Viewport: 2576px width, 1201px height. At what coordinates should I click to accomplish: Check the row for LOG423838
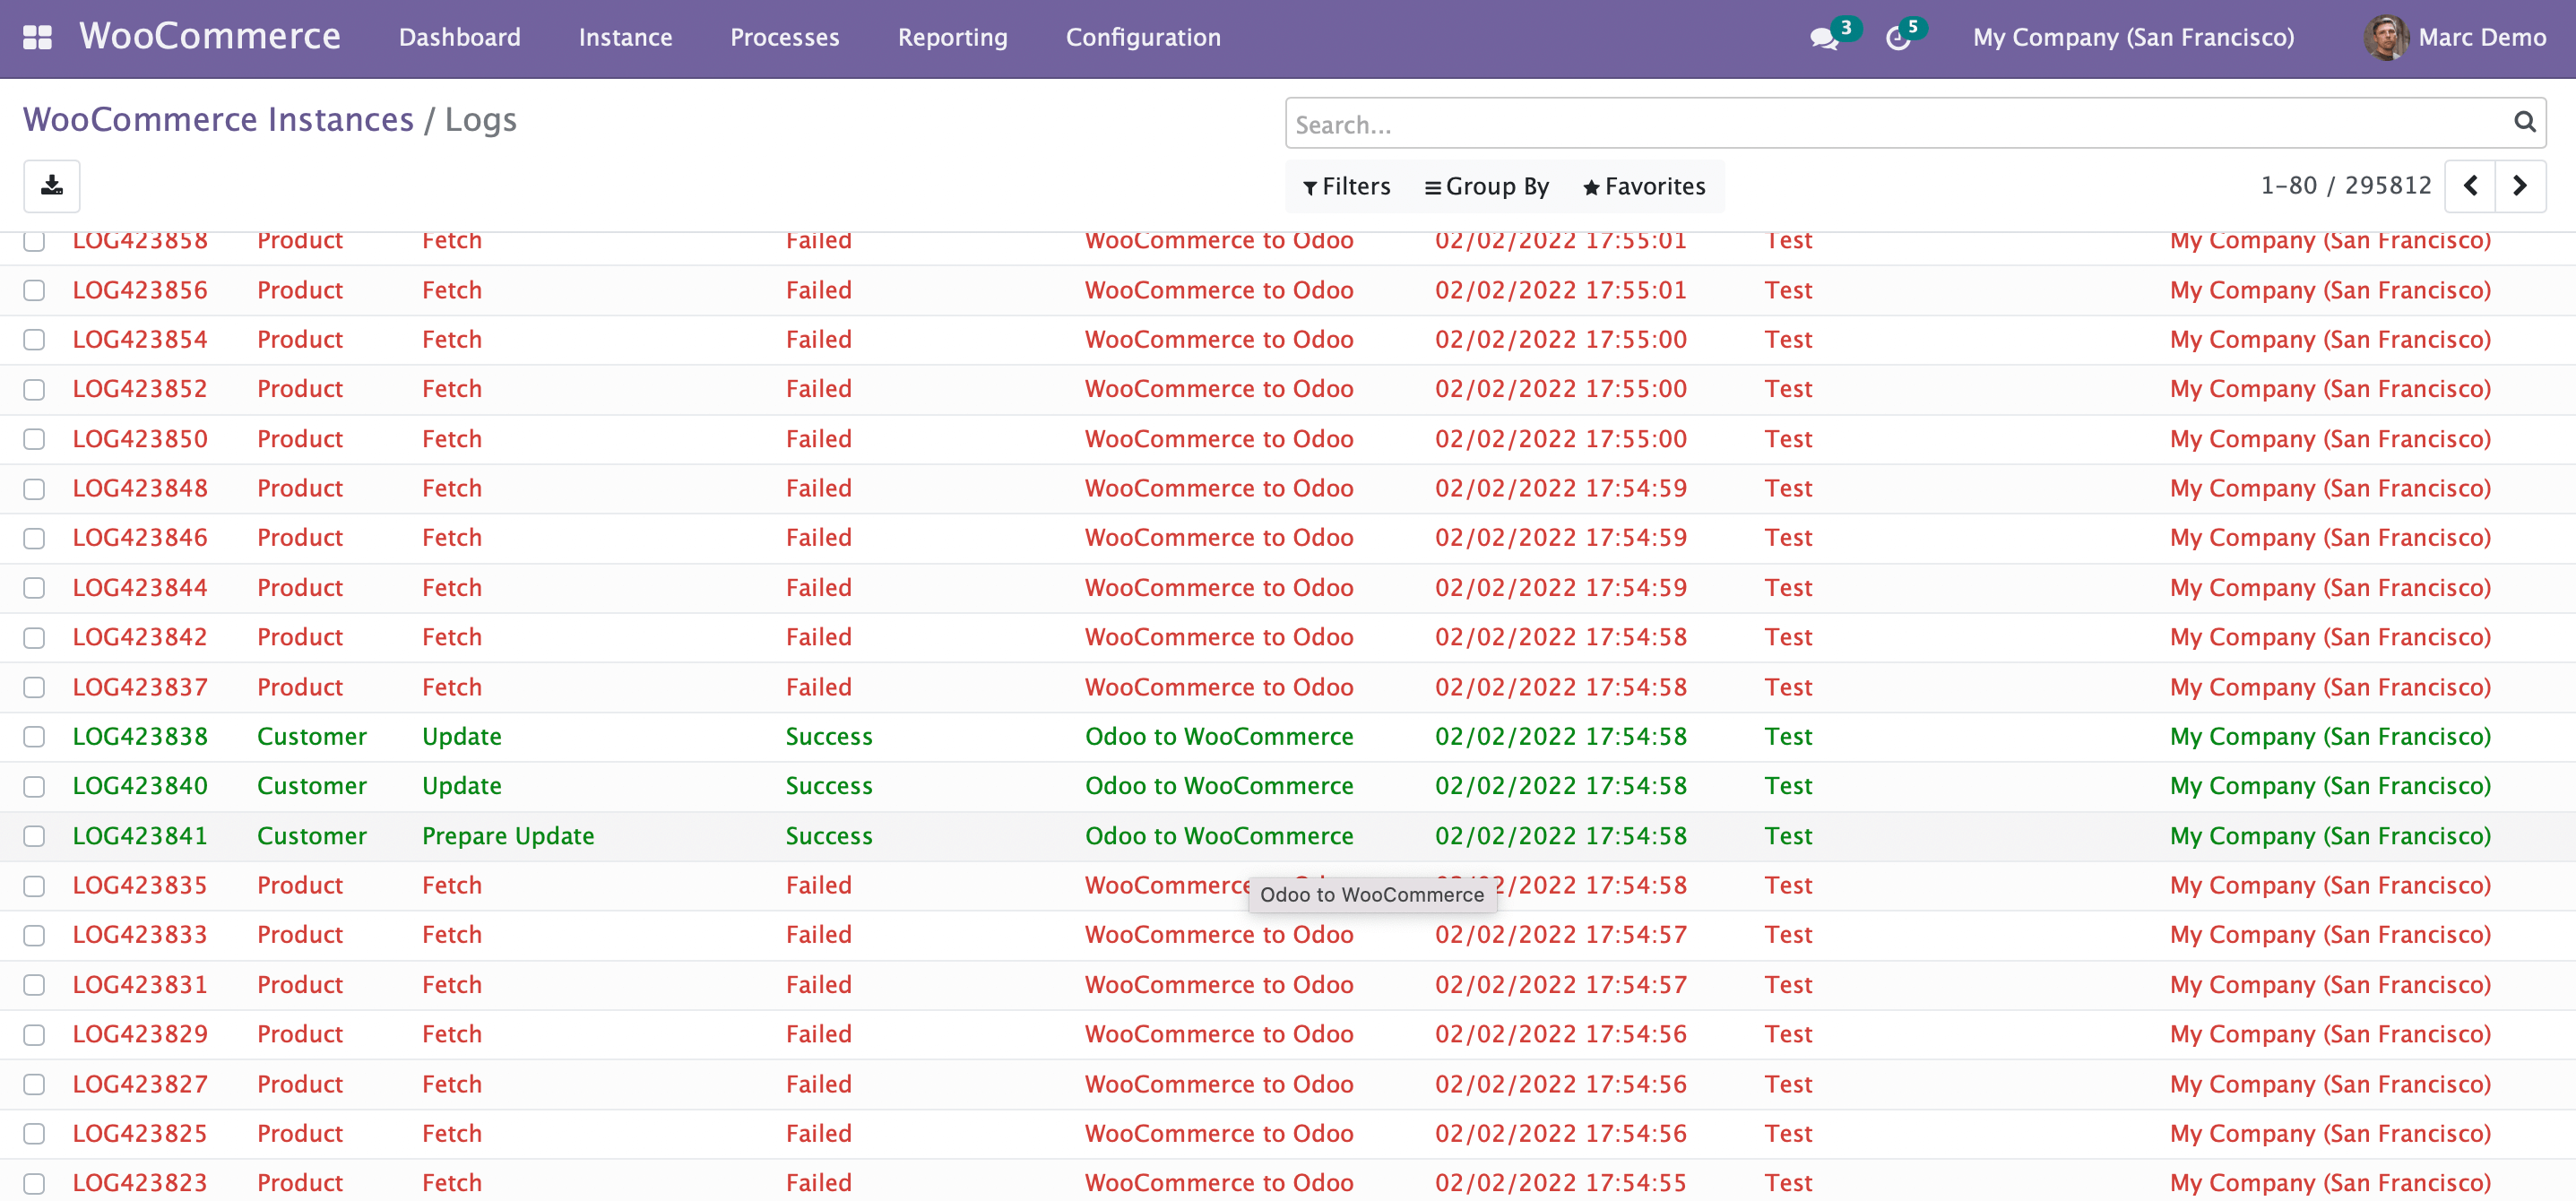click(34, 736)
